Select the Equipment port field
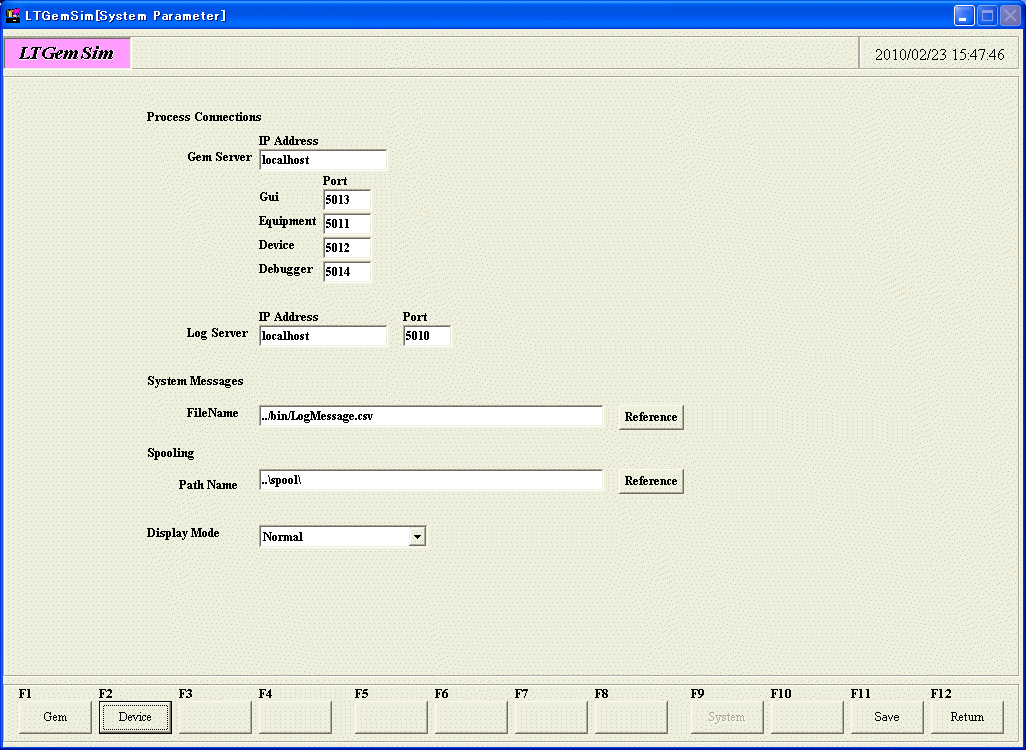The width and height of the screenshot is (1026, 750). coord(346,224)
